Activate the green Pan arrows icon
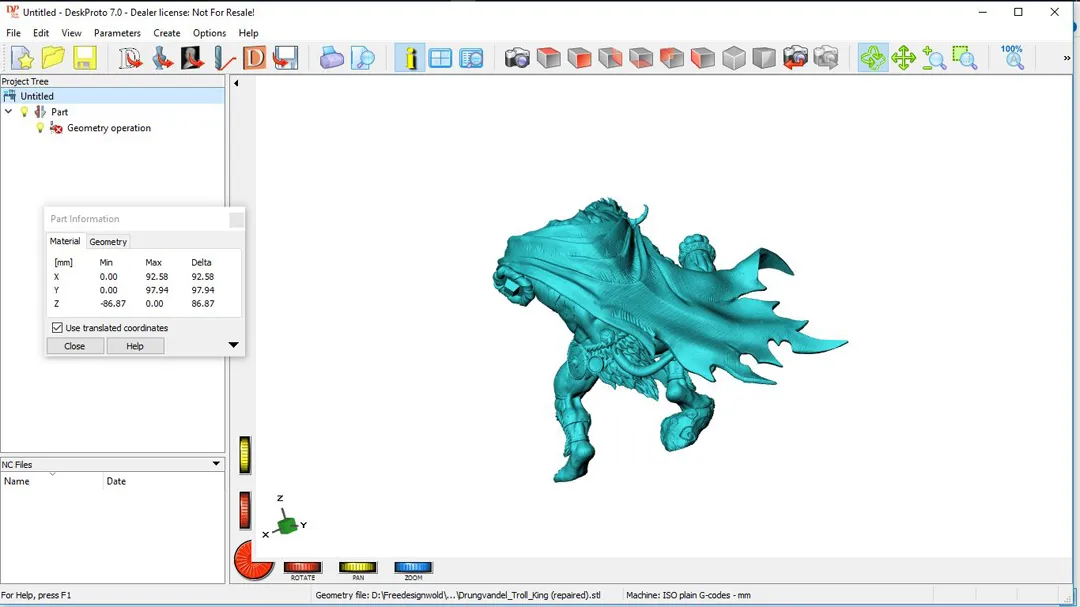 coord(903,58)
